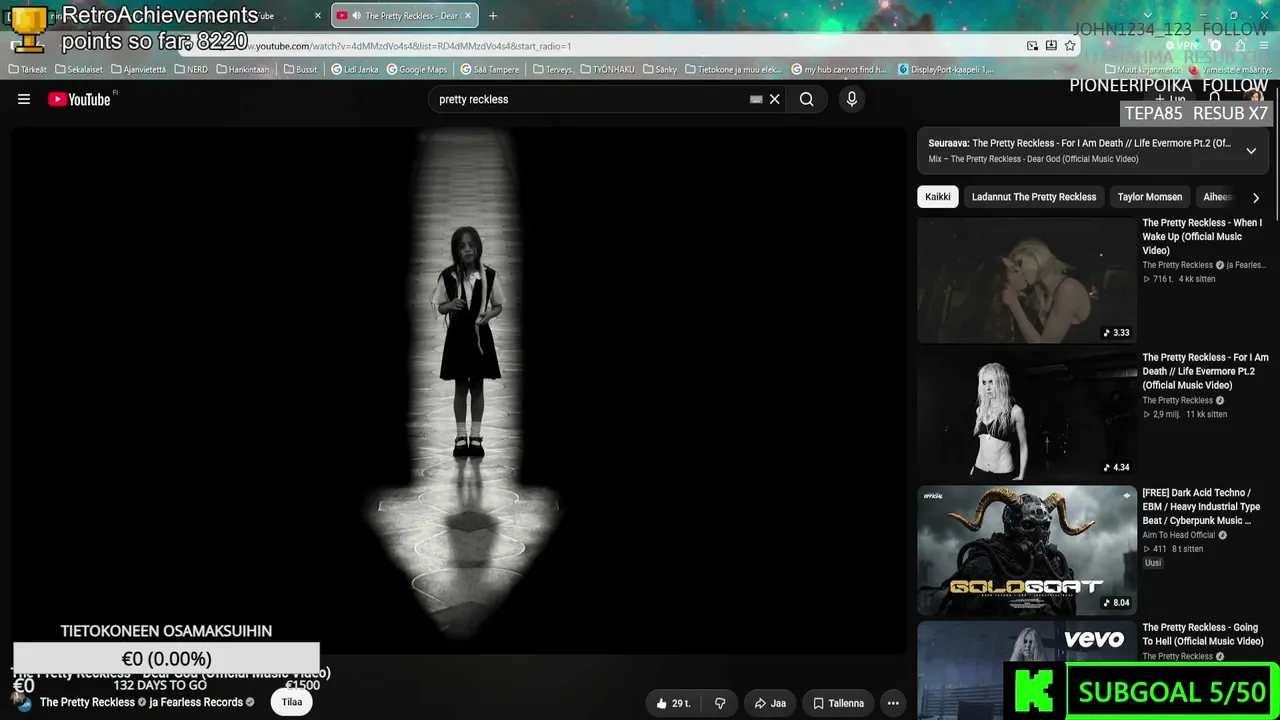1280x720 pixels.
Task: Expand the Seuraava playlist panel chevron
Action: [1251, 151]
